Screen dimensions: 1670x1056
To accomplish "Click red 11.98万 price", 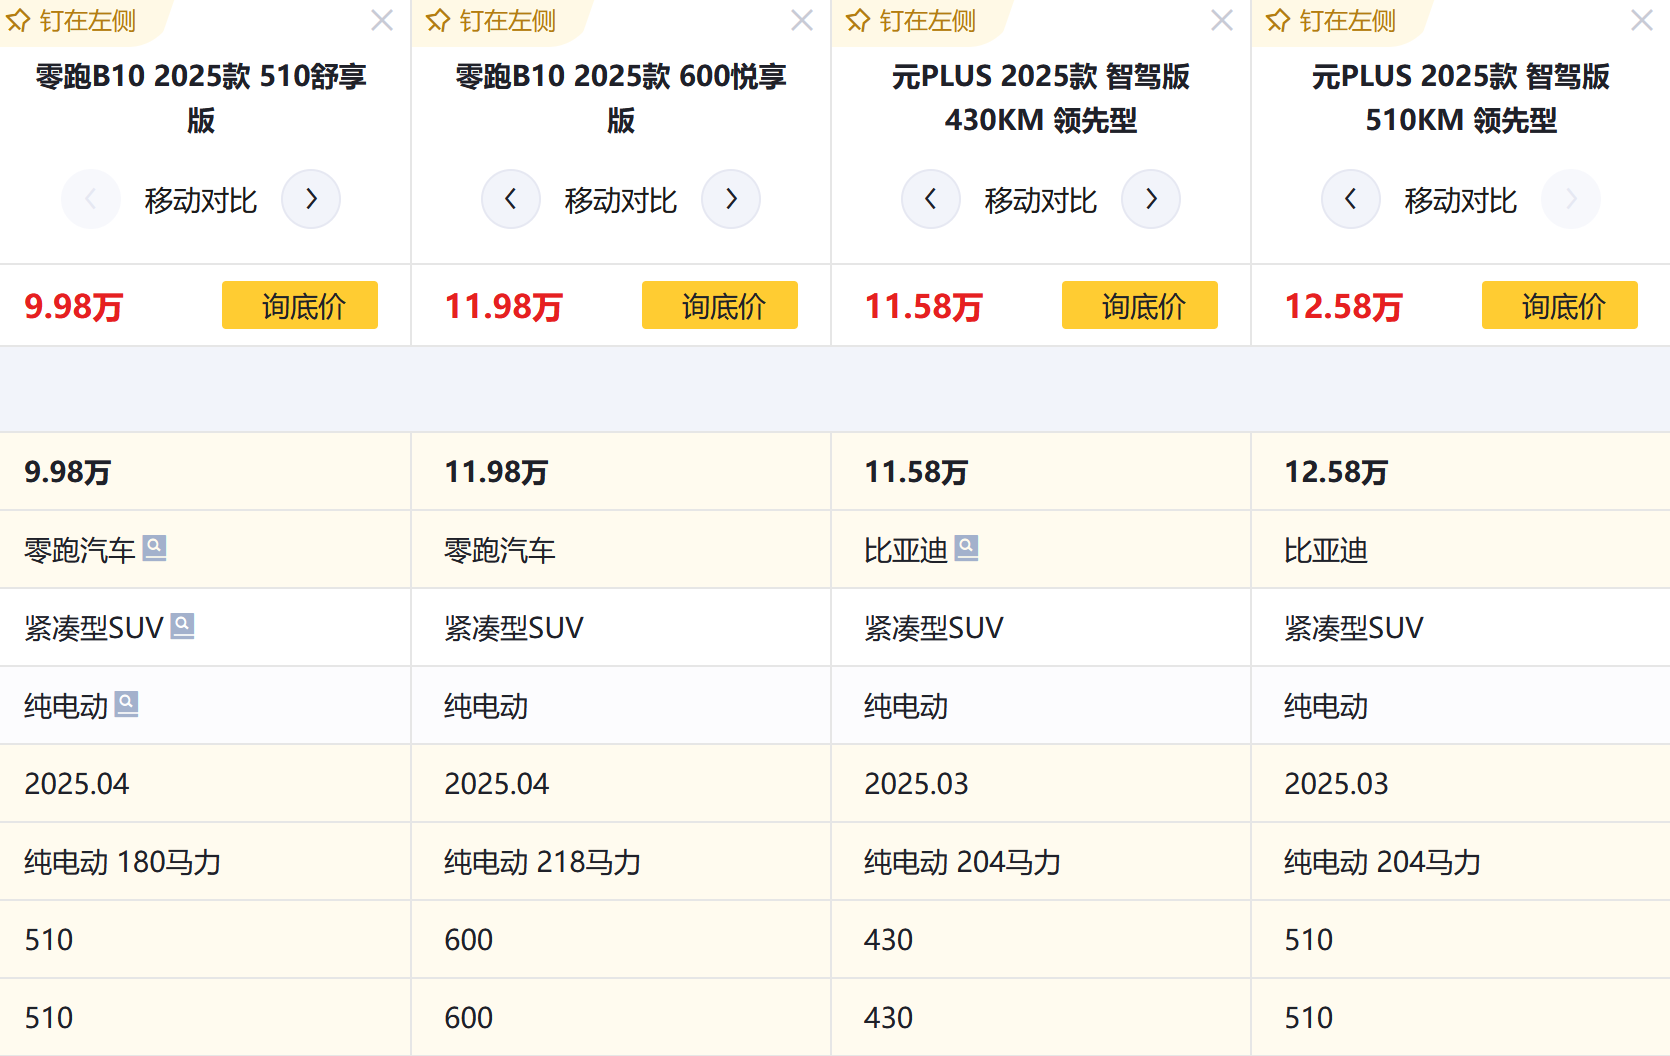I will 503,306.
